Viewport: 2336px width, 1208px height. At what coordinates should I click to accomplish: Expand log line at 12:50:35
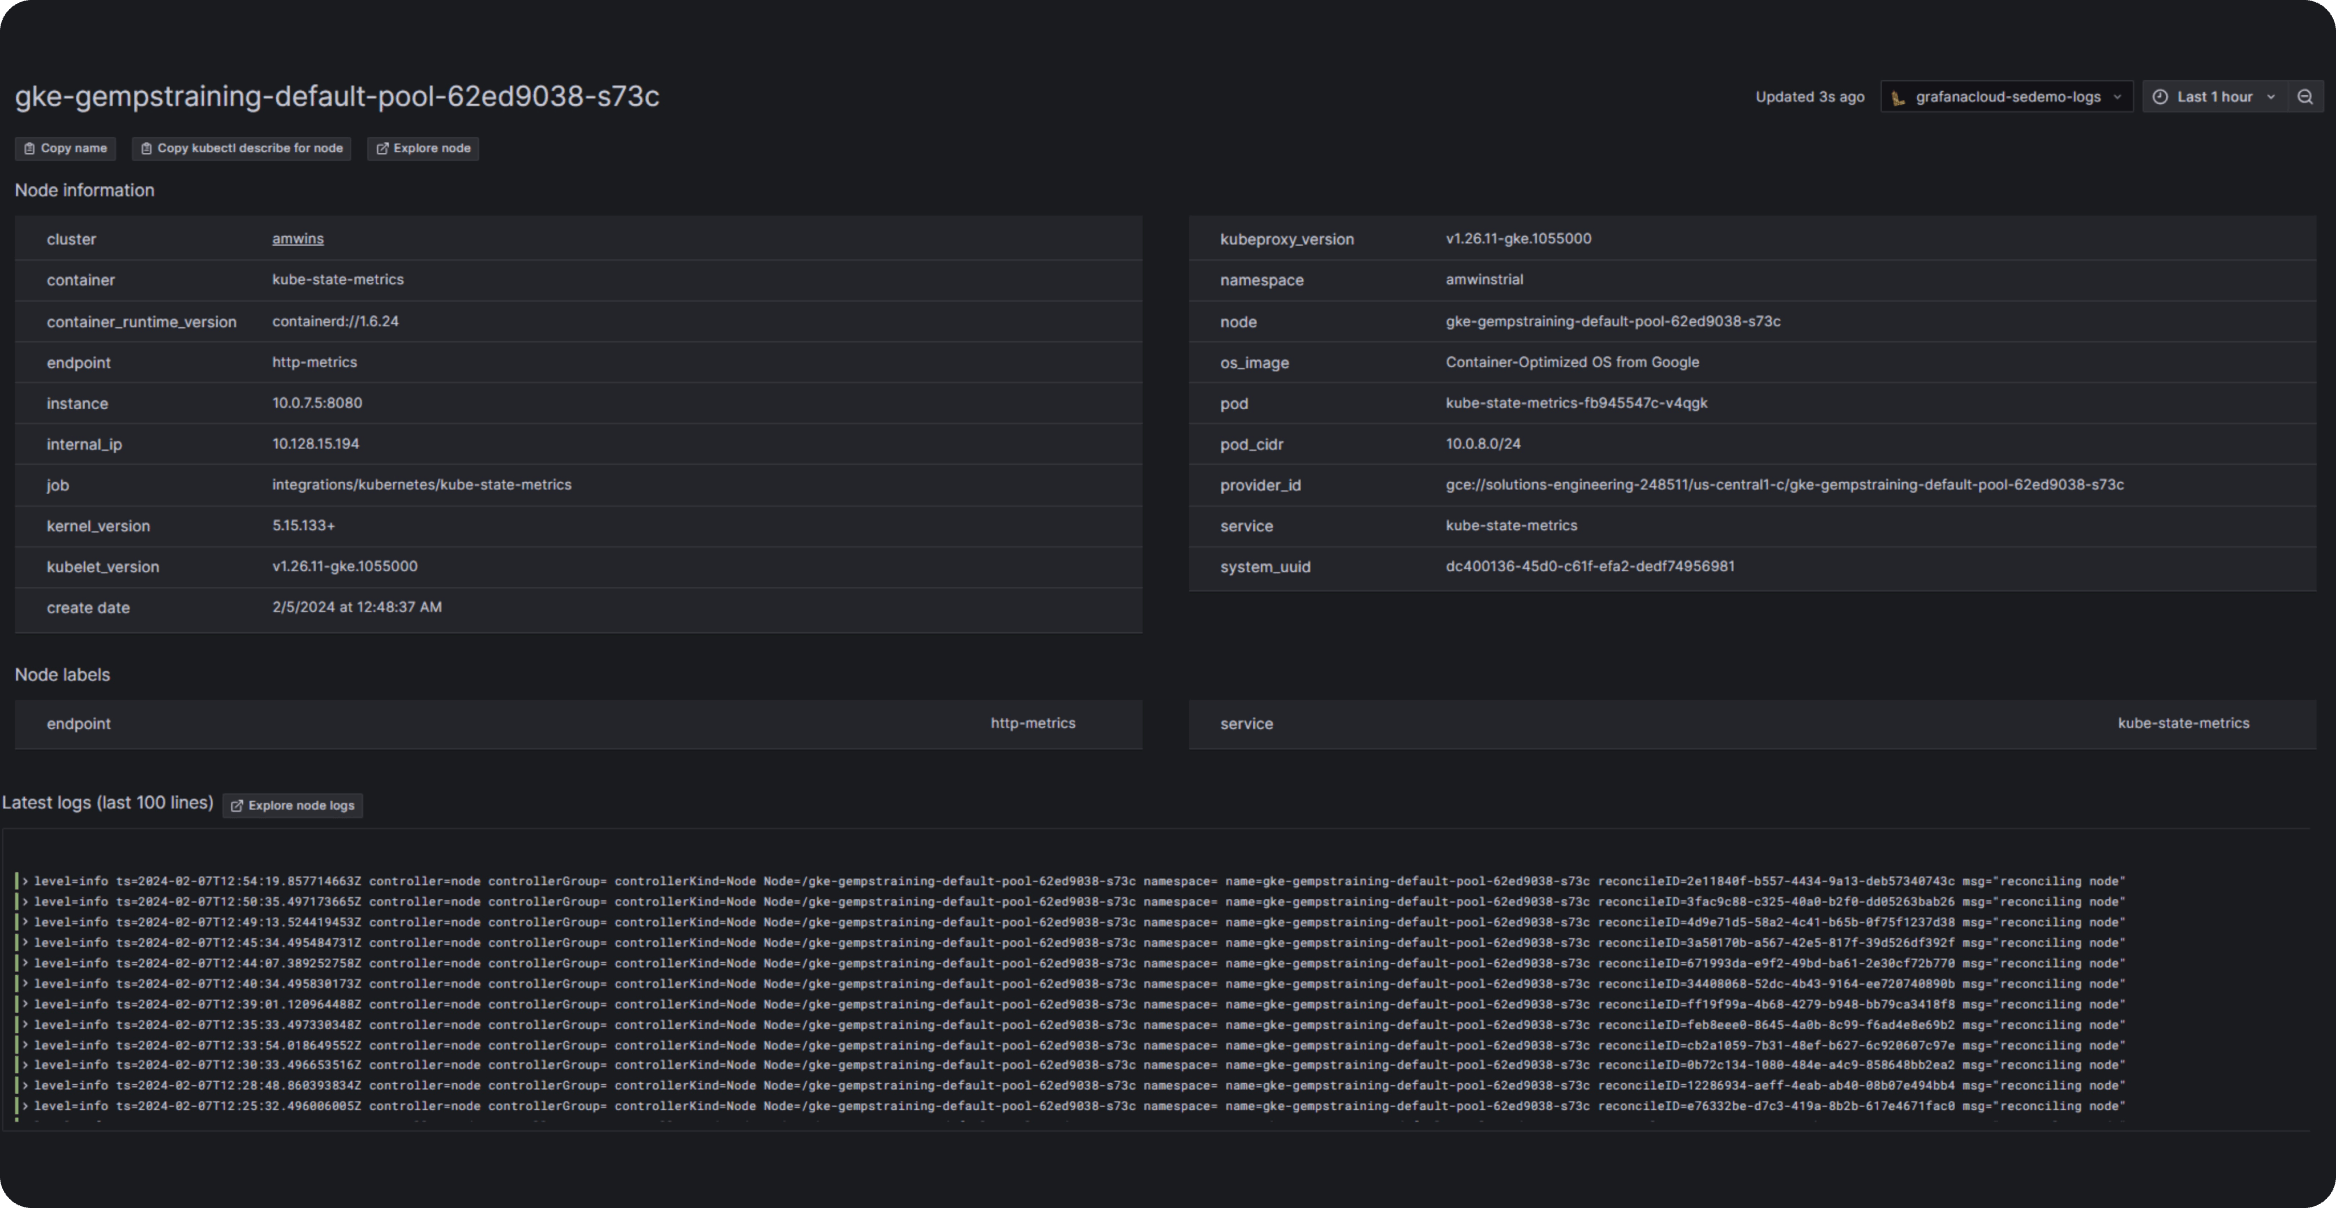[25, 902]
